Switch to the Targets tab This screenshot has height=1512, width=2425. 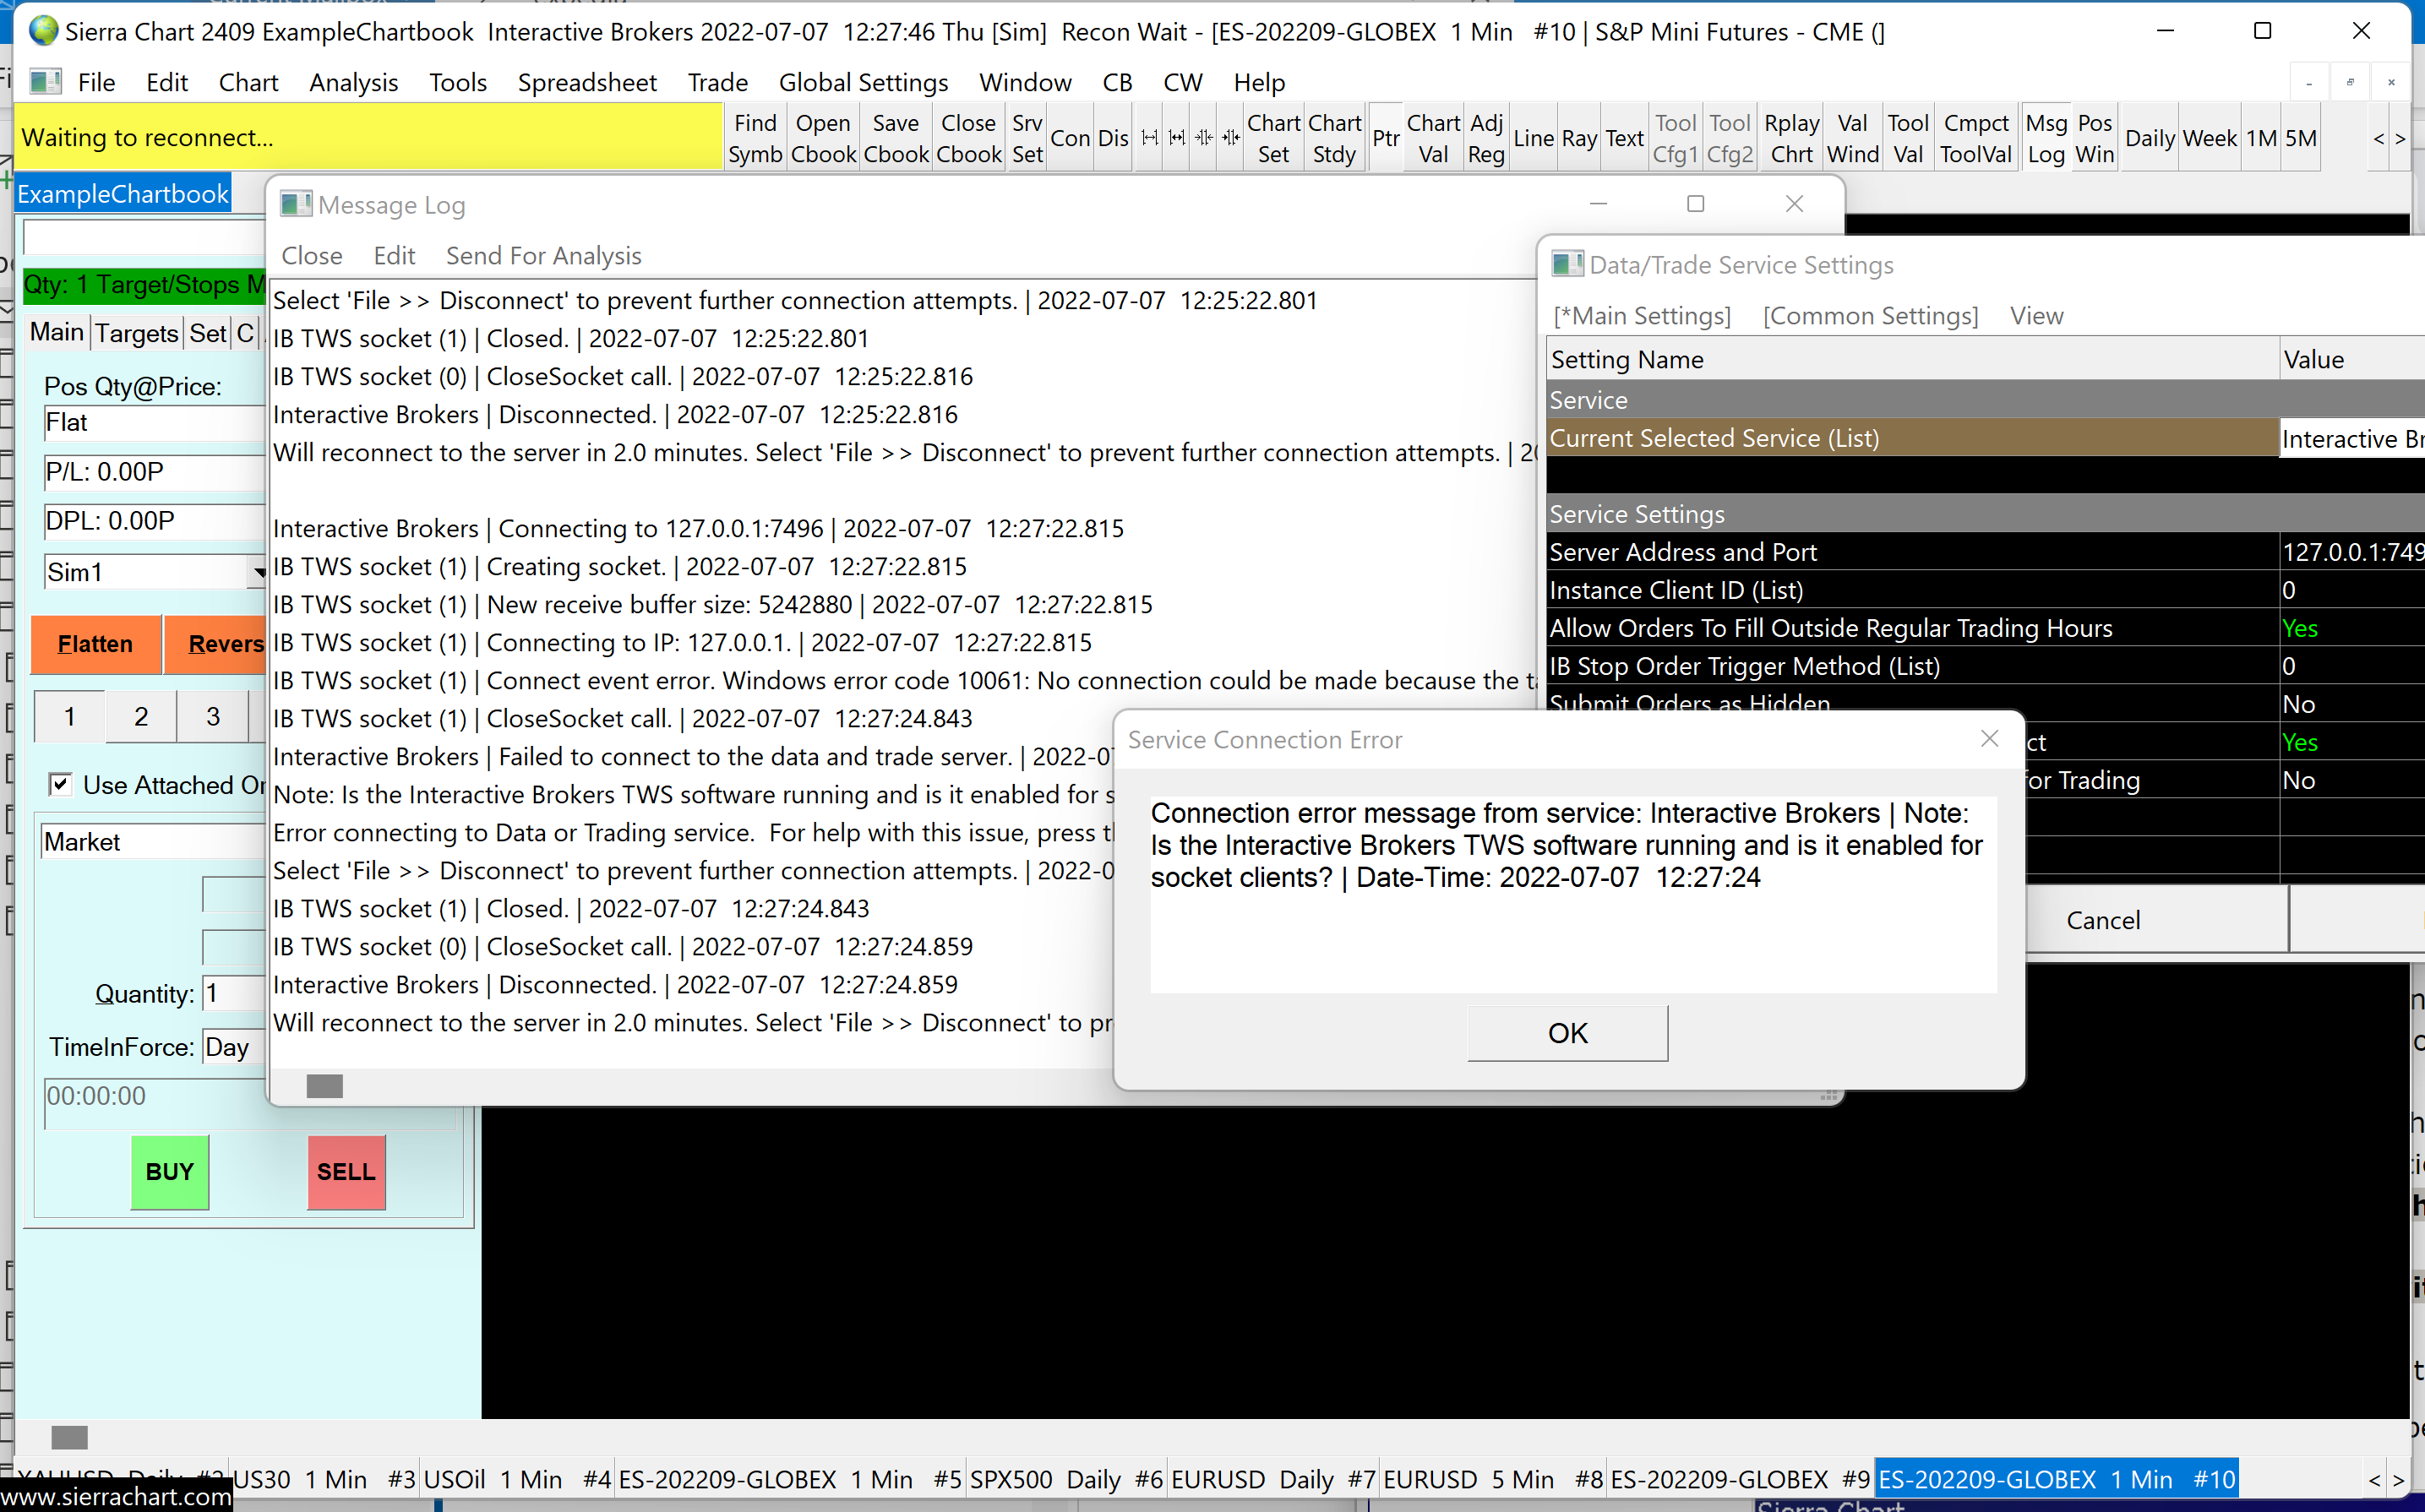(136, 332)
